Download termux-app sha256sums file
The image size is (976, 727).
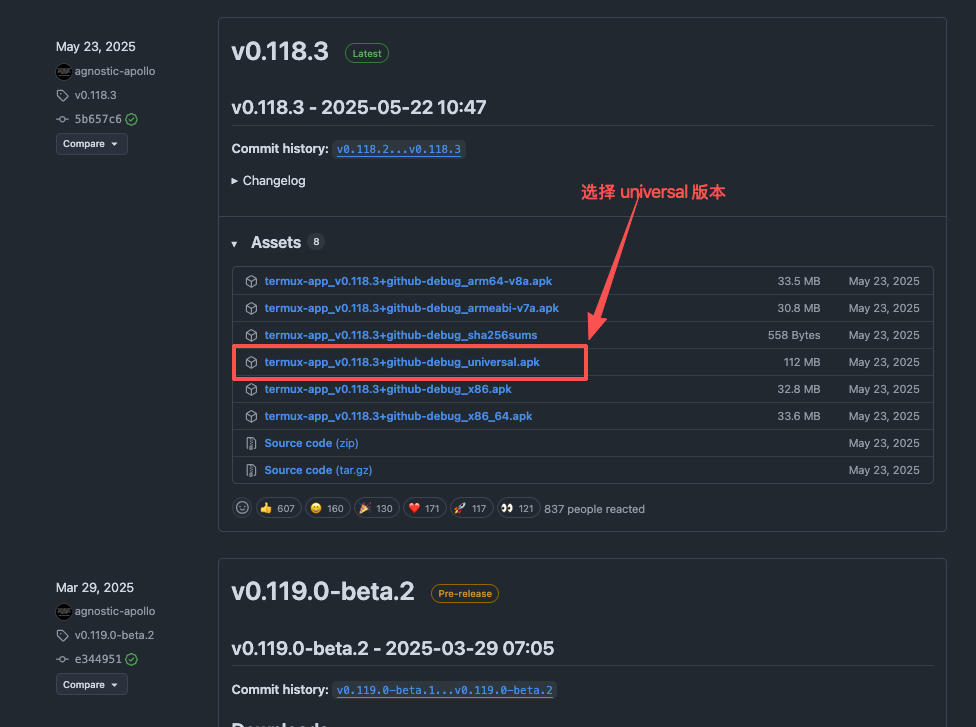(401, 335)
